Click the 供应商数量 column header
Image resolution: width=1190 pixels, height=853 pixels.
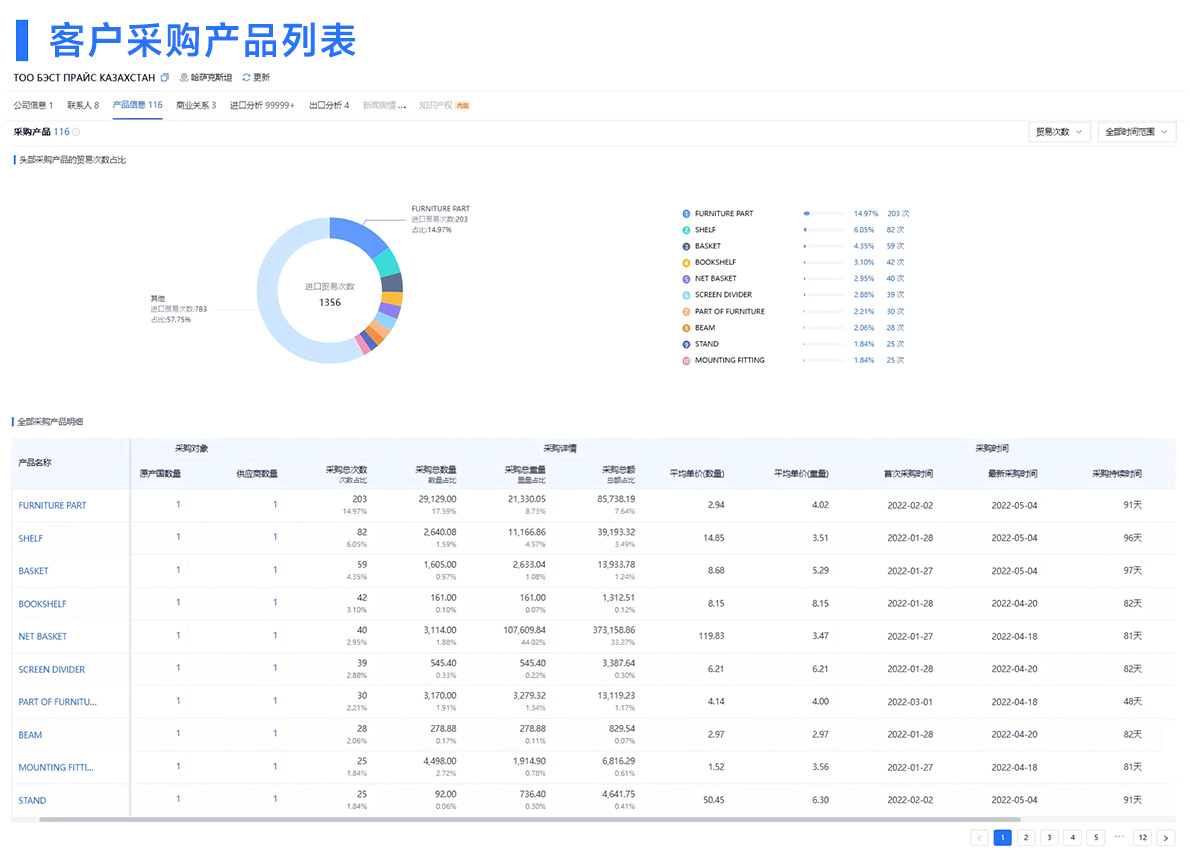257,474
